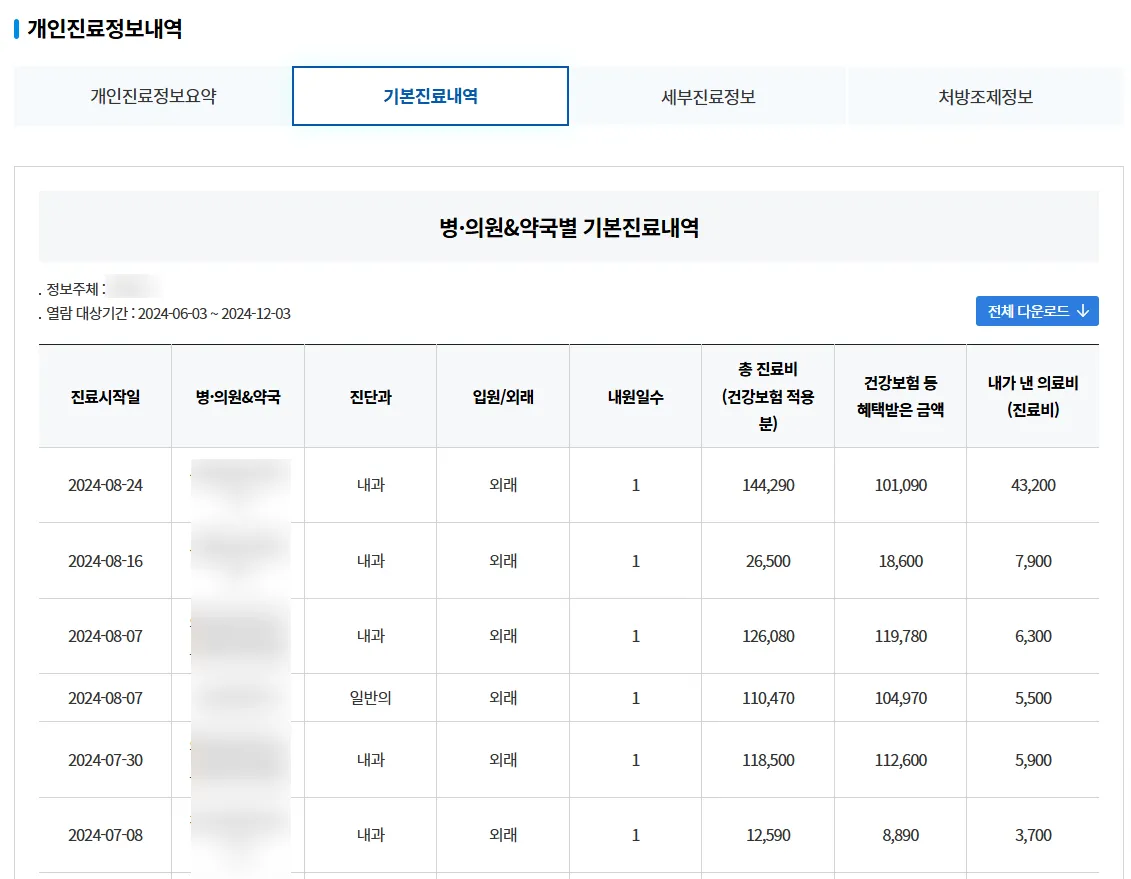Select the 2024-08-24 treatment row
Image resolution: width=1131 pixels, height=879 pixels.
(x=104, y=485)
